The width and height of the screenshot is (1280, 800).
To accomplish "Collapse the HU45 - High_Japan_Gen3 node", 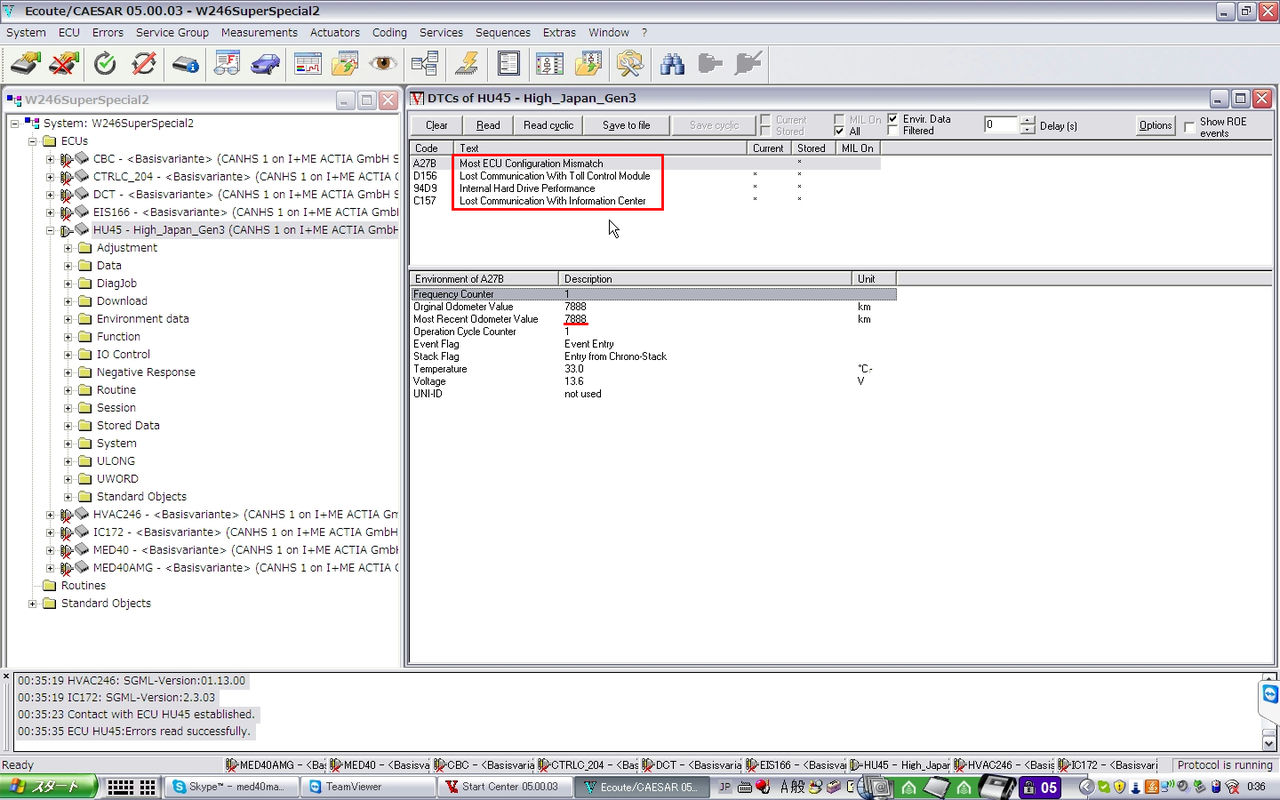I will pos(50,229).
